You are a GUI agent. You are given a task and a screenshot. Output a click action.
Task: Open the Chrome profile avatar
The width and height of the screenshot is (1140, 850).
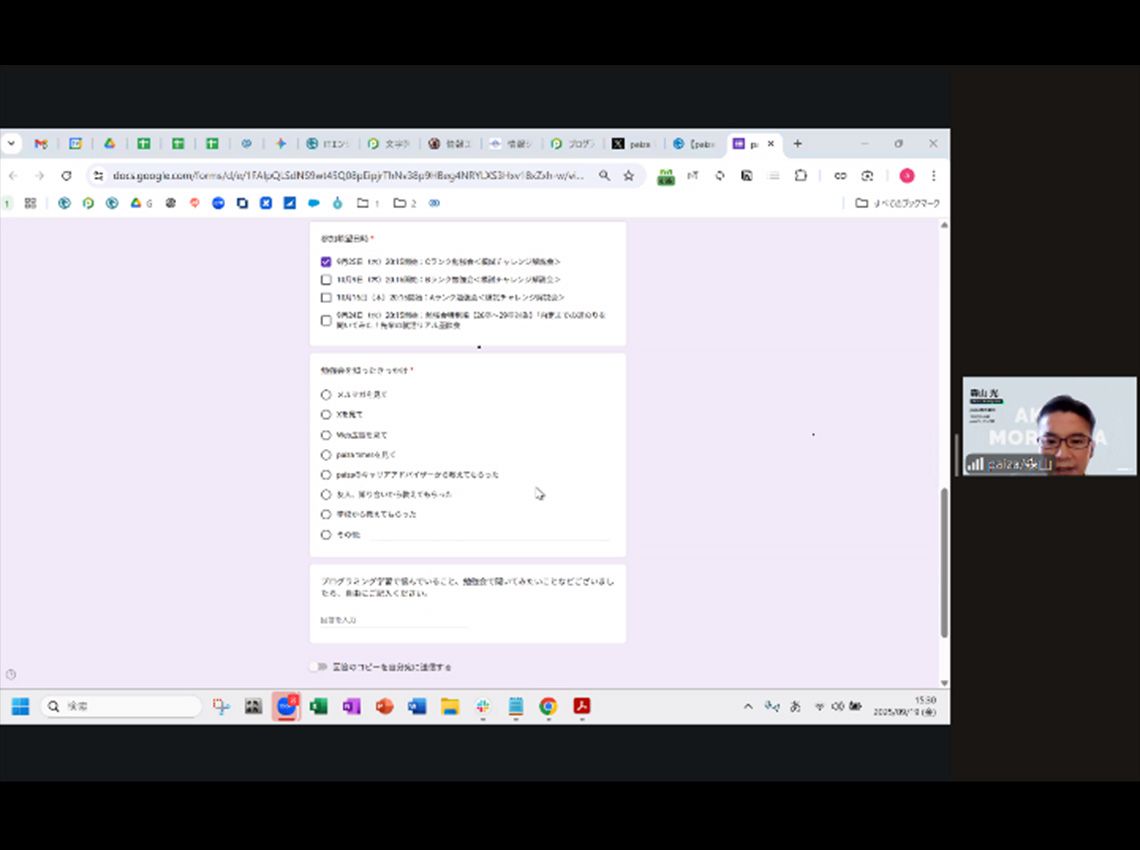click(x=906, y=176)
